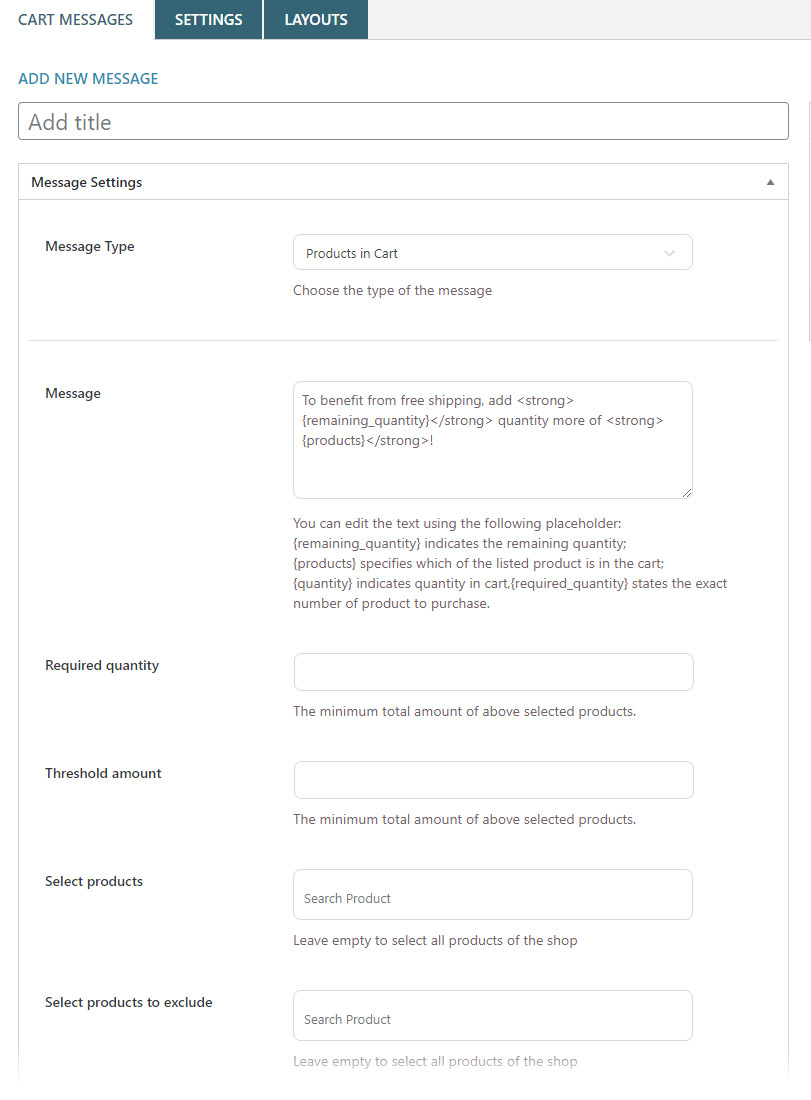Click the products to exclude search field

click(492, 1017)
